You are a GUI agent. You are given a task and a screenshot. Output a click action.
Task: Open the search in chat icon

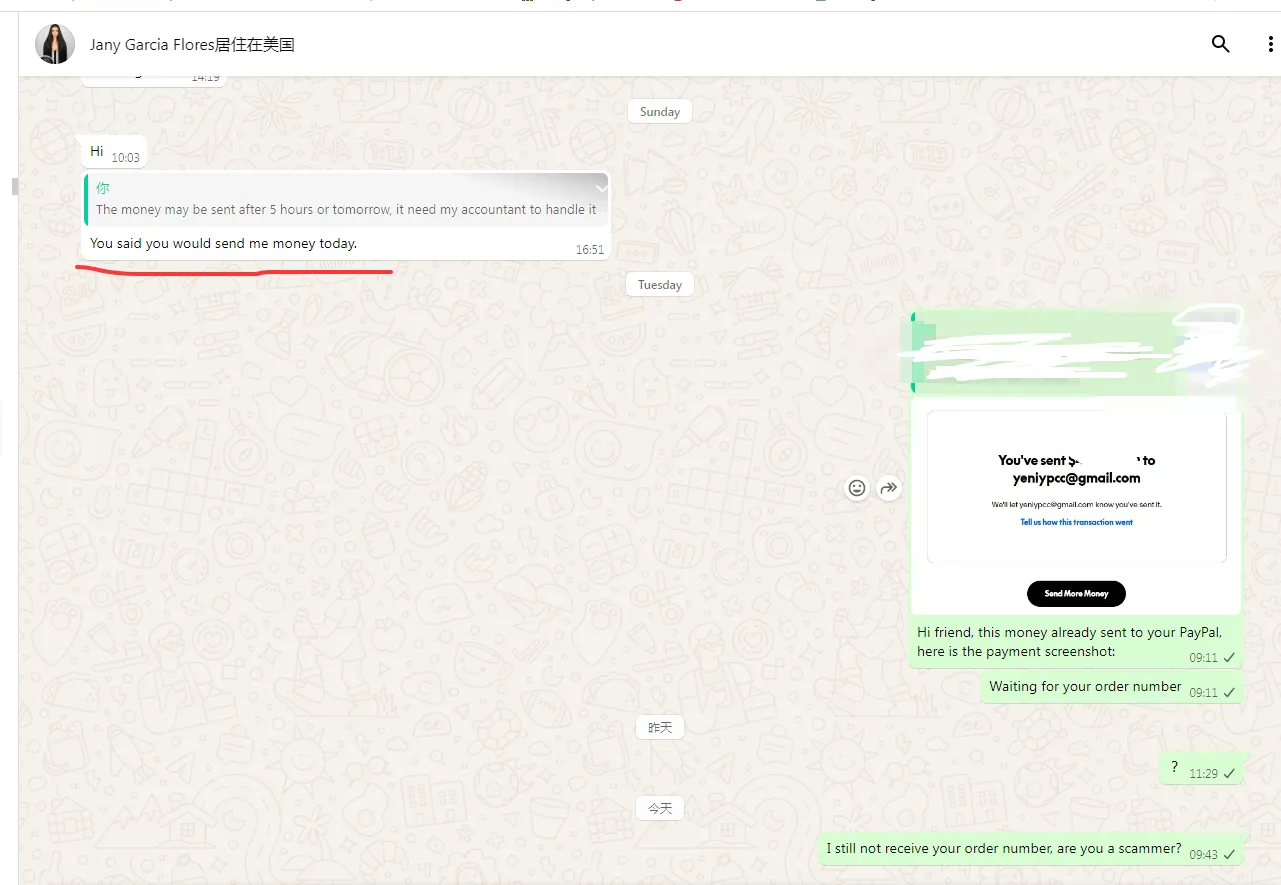pos(1220,44)
